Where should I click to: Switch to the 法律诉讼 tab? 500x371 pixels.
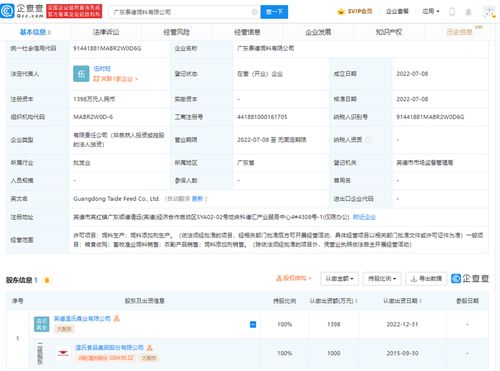click(x=106, y=32)
